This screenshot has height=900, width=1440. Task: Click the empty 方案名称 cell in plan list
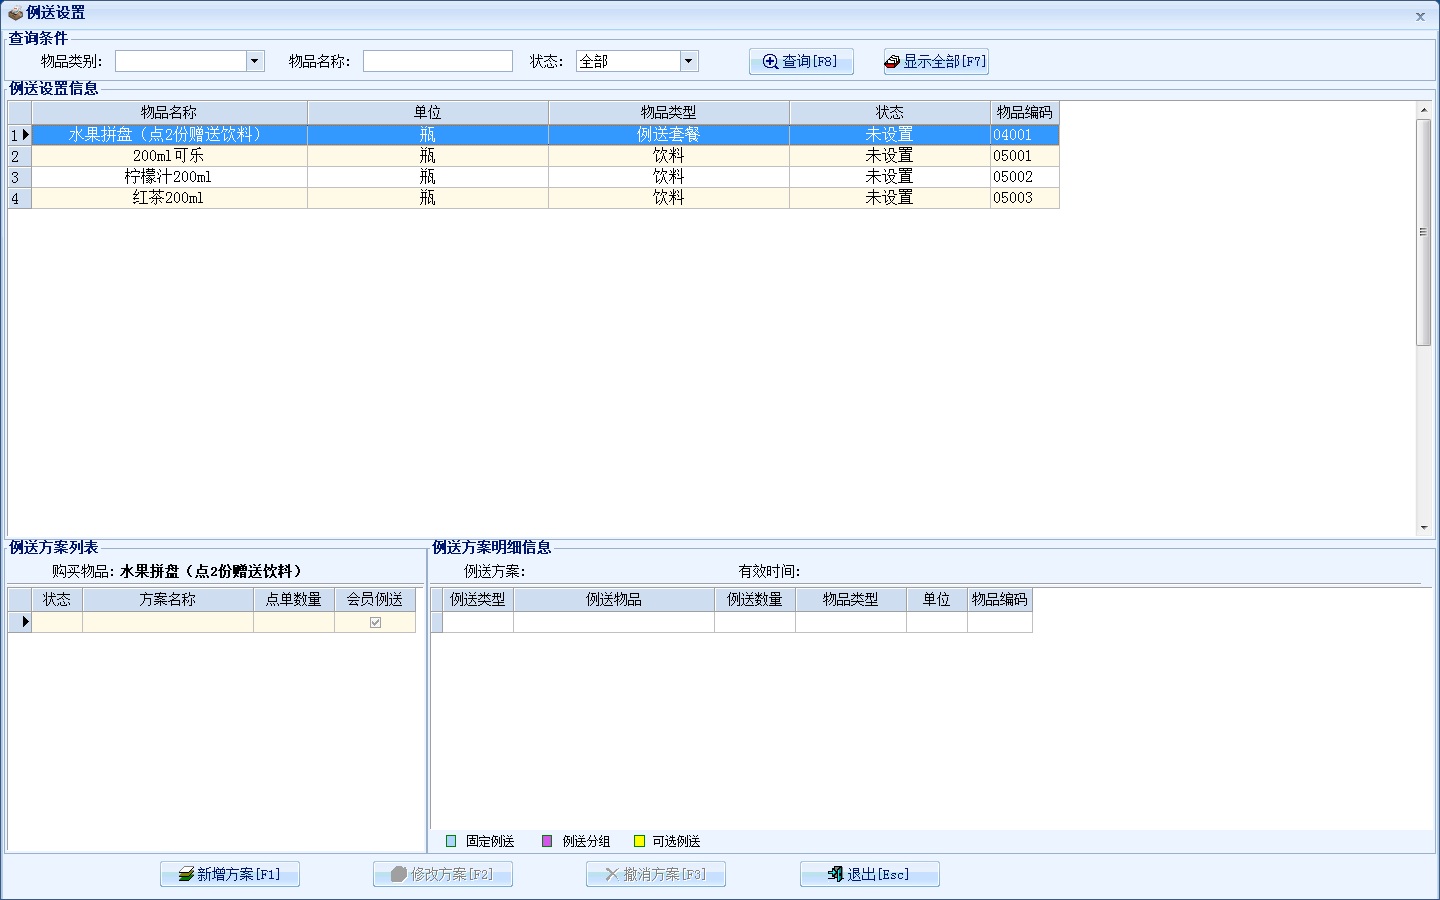tap(168, 622)
